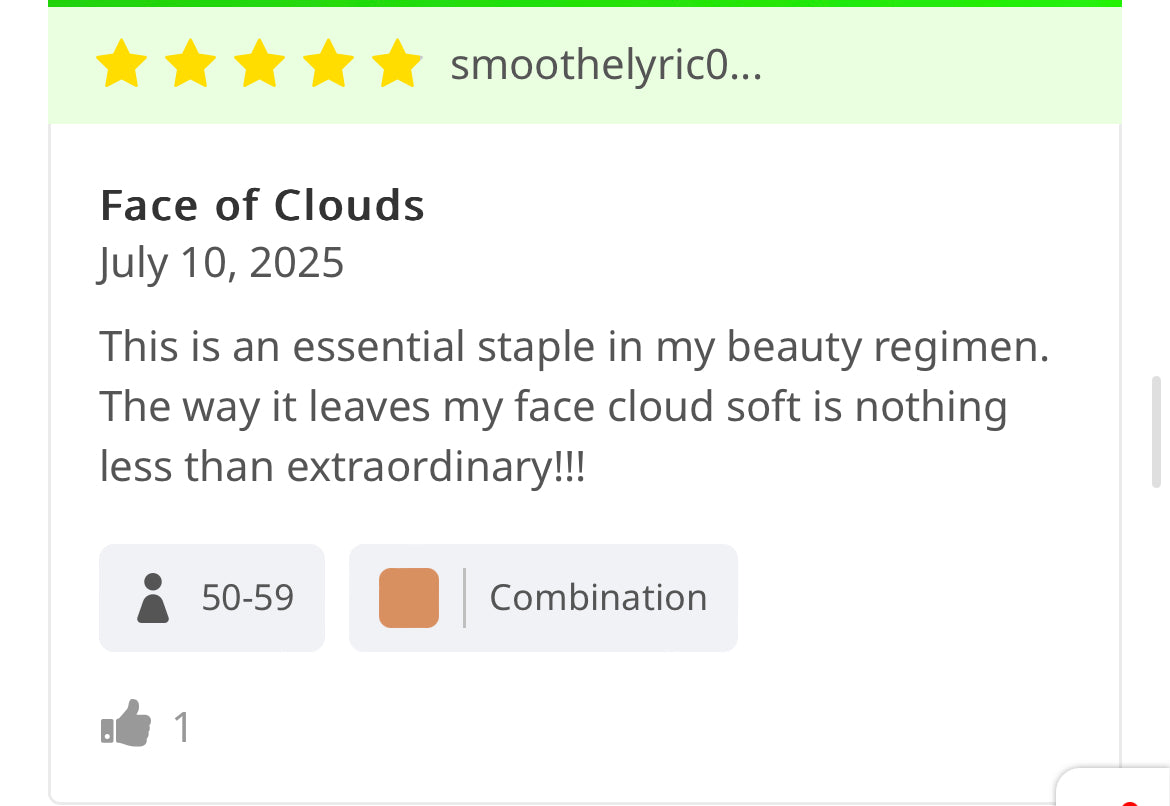
Task: Click the "Face of Clouds" review title
Action: [262, 205]
